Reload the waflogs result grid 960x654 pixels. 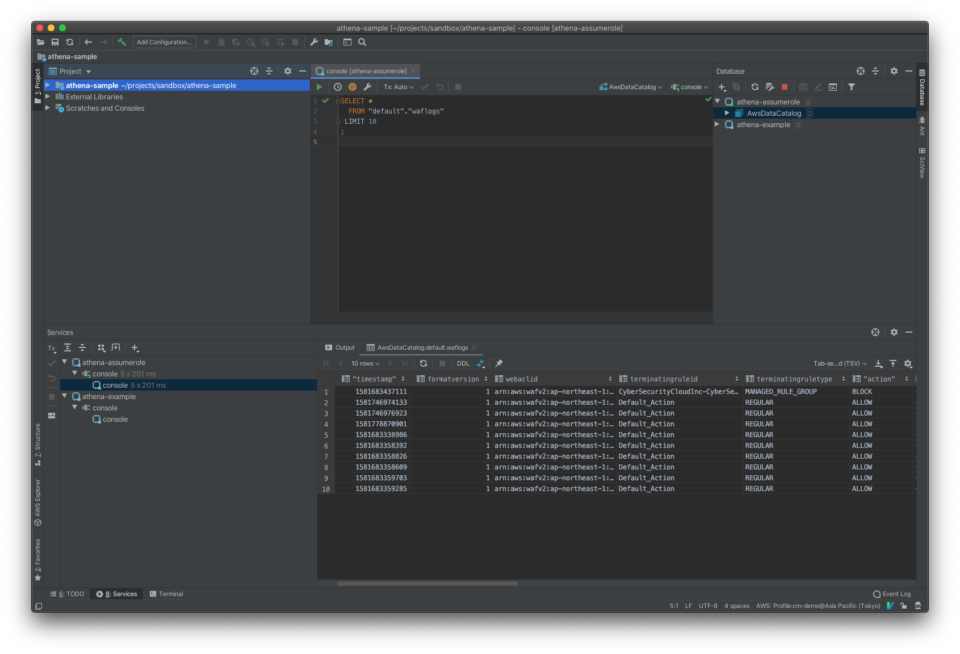point(422,363)
